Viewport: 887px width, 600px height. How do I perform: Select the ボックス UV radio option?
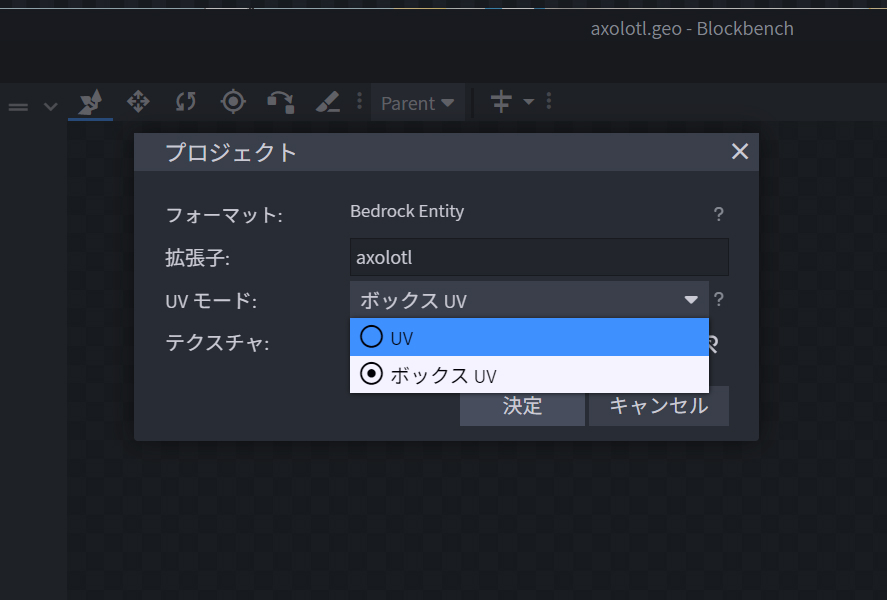pyautogui.click(x=529, y=375)
